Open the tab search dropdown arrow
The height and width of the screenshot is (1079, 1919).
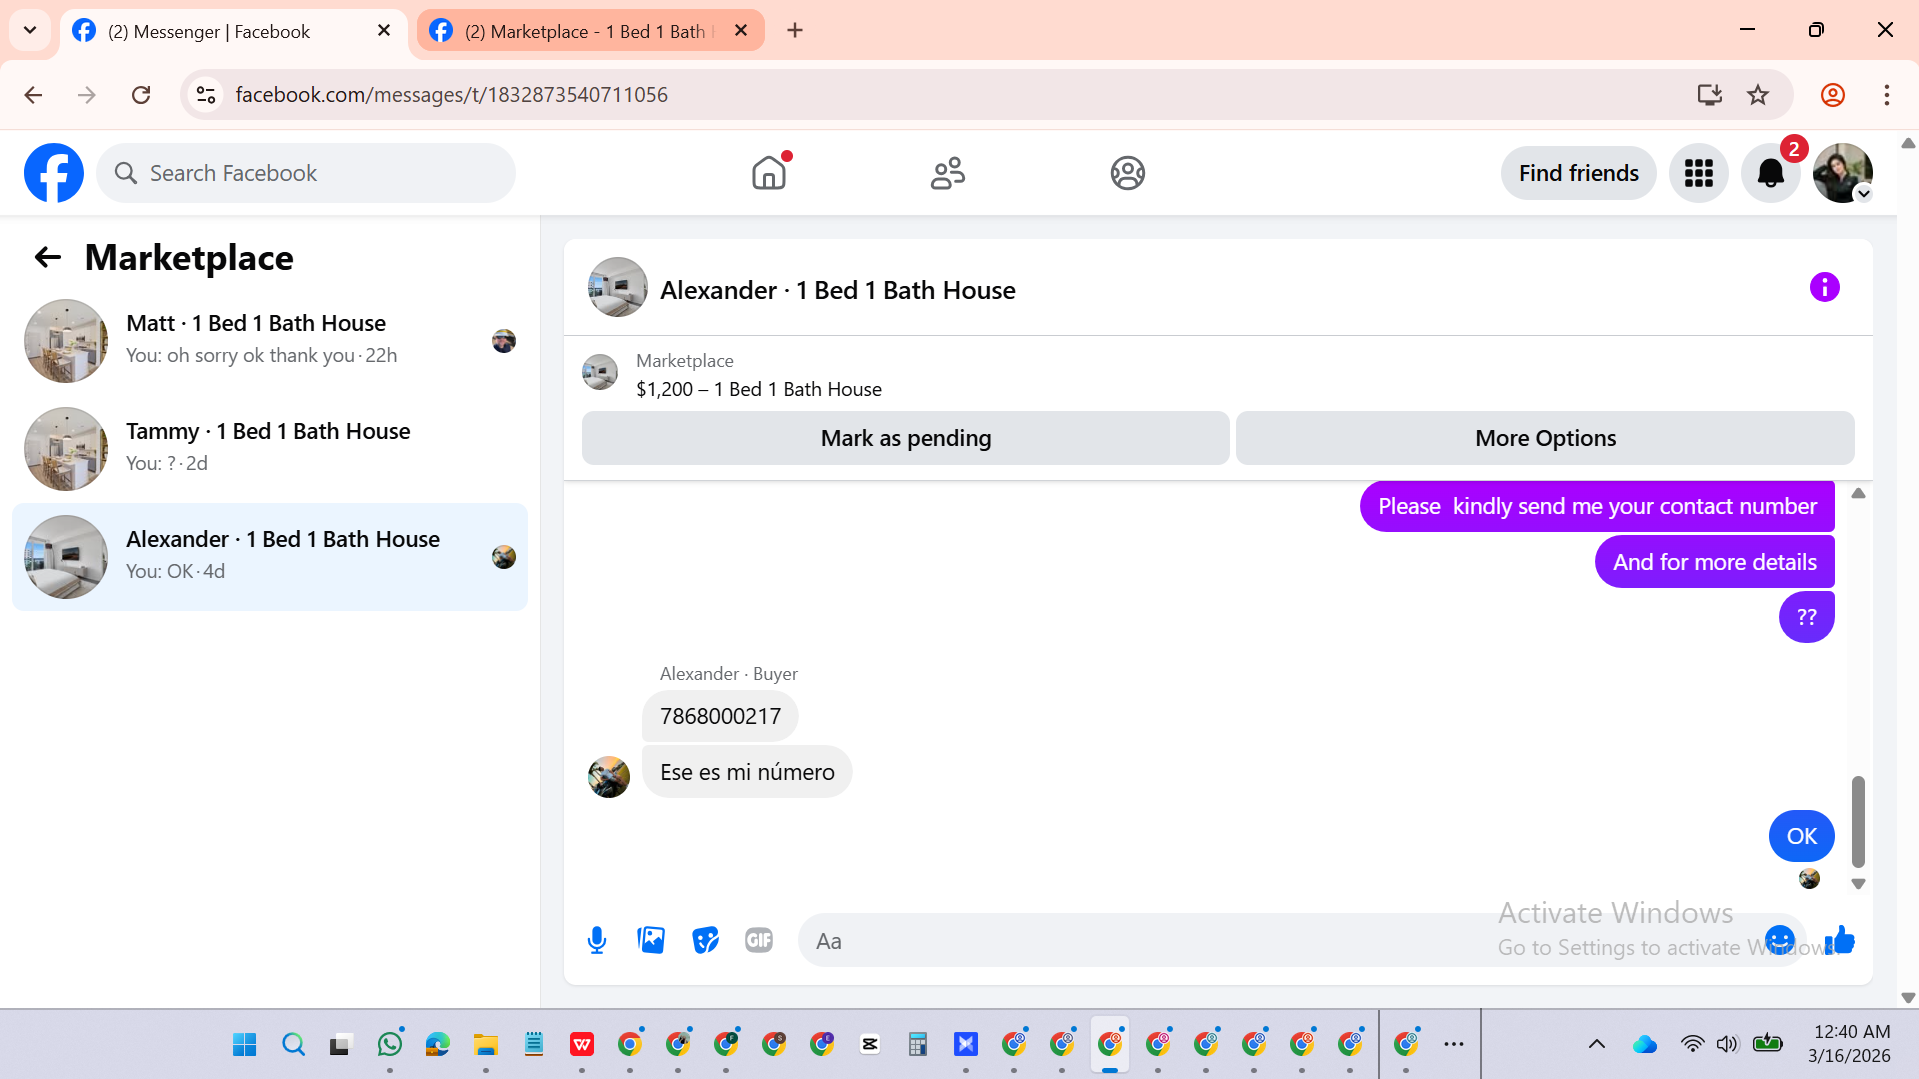30,31
